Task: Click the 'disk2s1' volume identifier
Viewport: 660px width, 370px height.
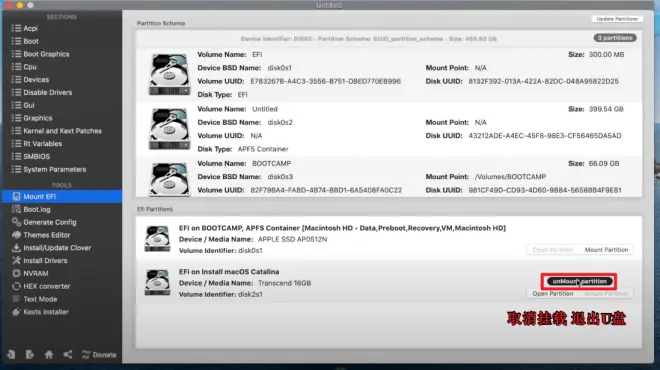Action: pyautogui.click(x=250, y=294)
